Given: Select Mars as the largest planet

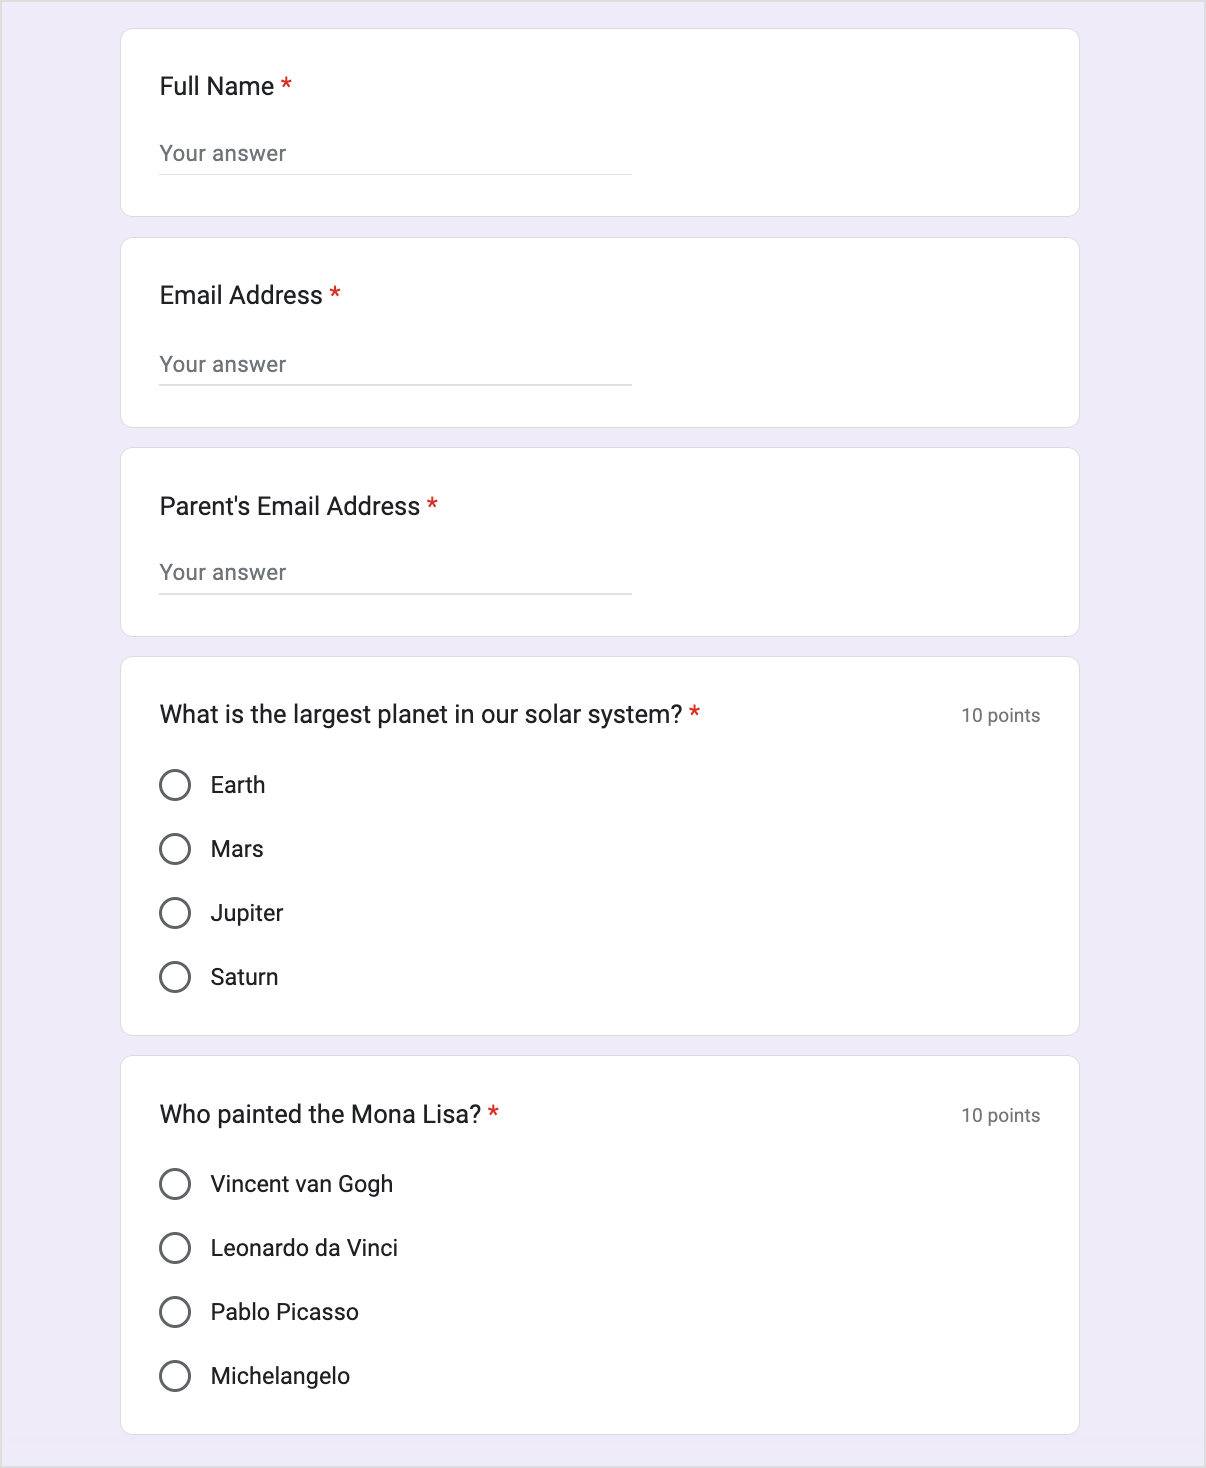Looking at the screenshot, I should [x=175, y=849].
